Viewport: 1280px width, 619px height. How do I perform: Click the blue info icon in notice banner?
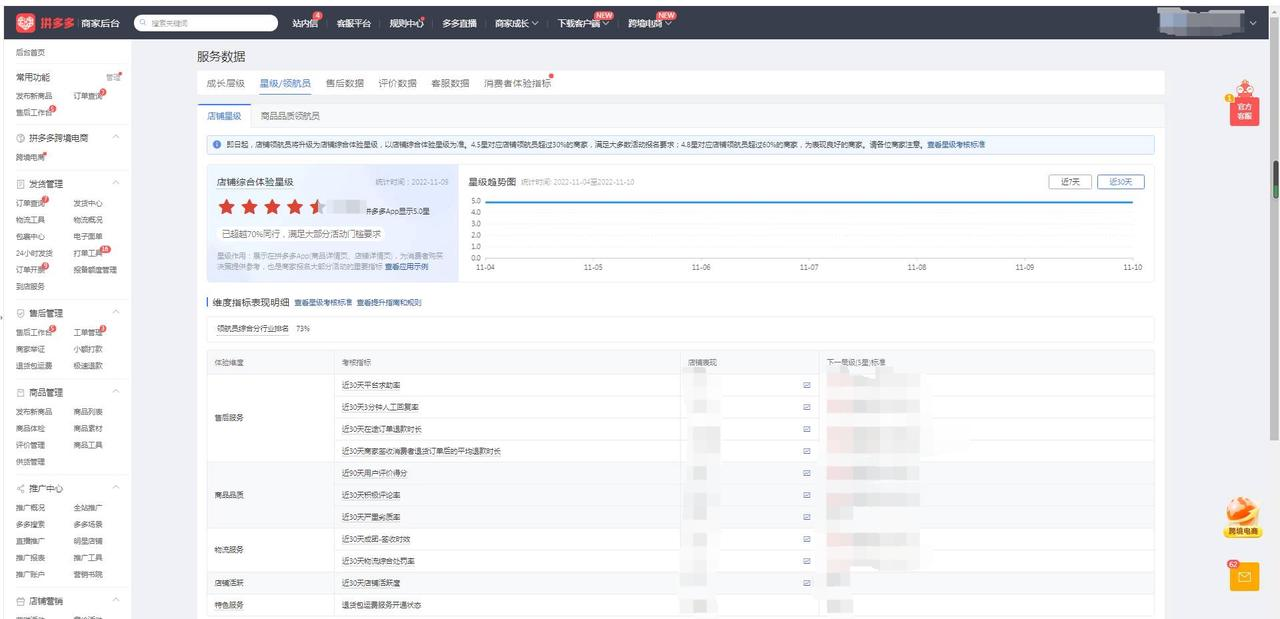pos(217,145)
